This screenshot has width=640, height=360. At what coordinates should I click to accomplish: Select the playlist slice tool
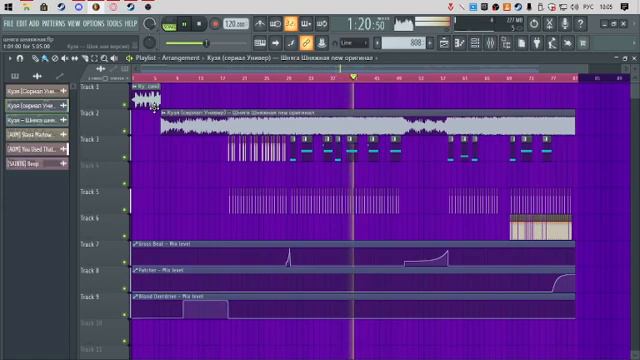[x=85, y=59]
